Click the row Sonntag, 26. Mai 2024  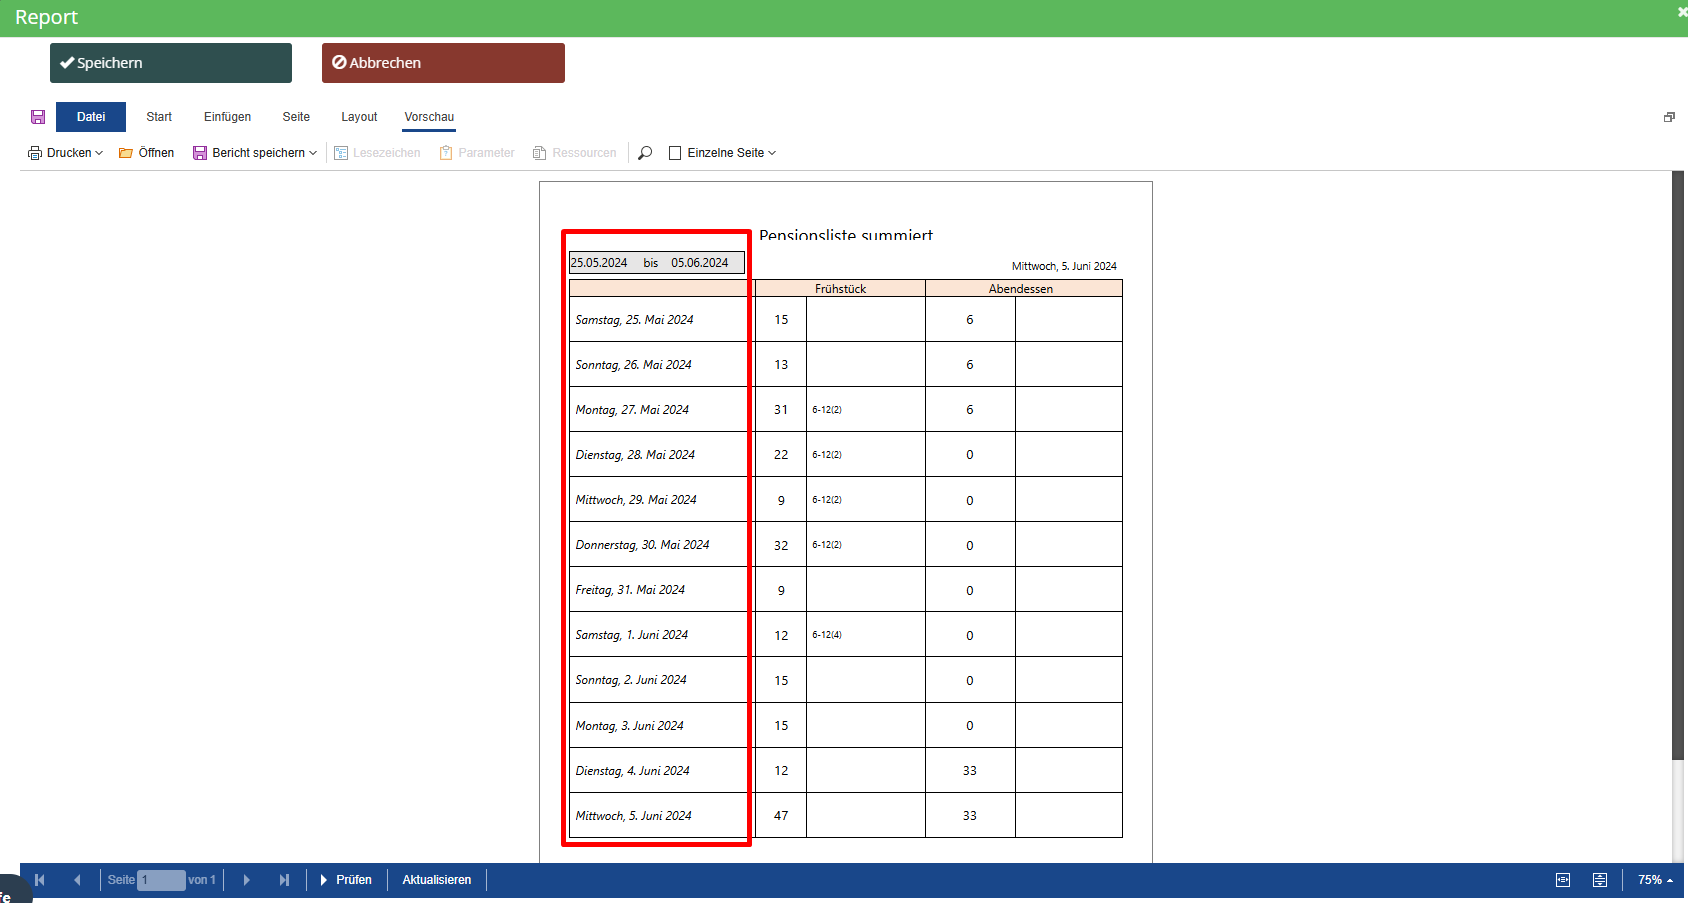pos(846,365)
